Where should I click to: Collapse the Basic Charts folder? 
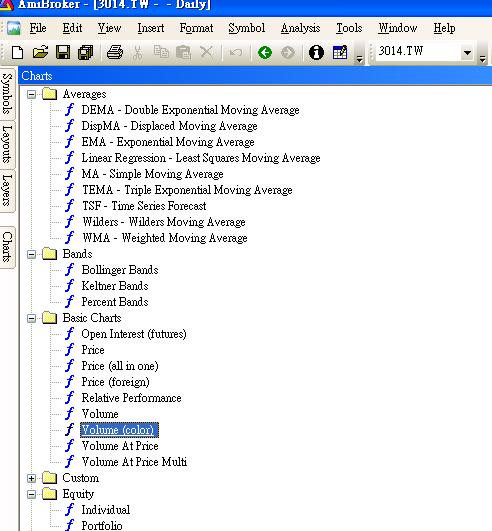31,318
